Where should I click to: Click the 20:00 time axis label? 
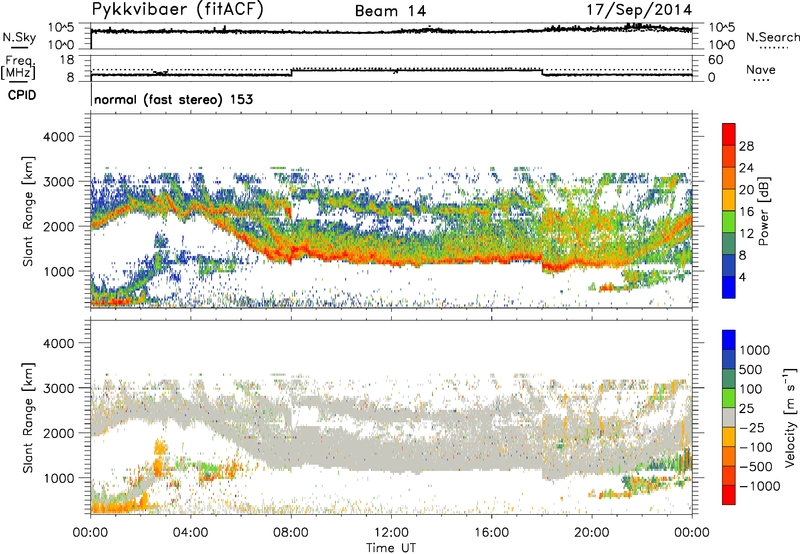[x=591, y=533]
